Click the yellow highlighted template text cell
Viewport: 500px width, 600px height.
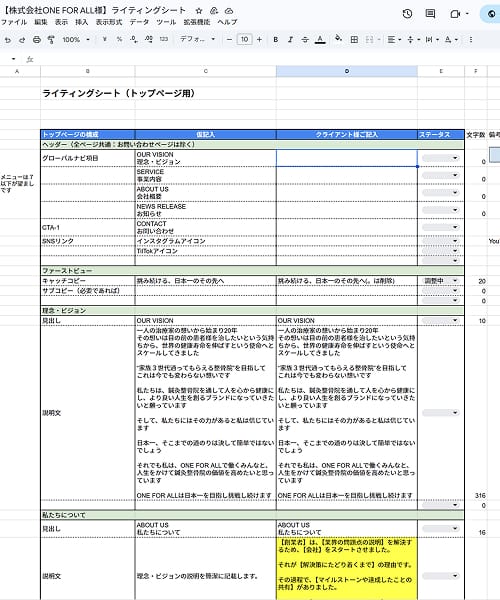[x=347, y=568]
